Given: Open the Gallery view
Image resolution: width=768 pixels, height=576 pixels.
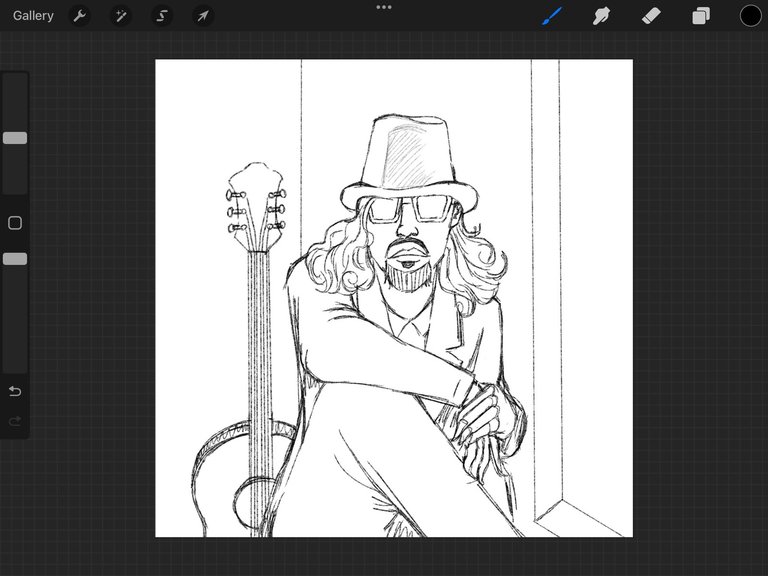Looking at the screenshot, I should tap(33, 16).
